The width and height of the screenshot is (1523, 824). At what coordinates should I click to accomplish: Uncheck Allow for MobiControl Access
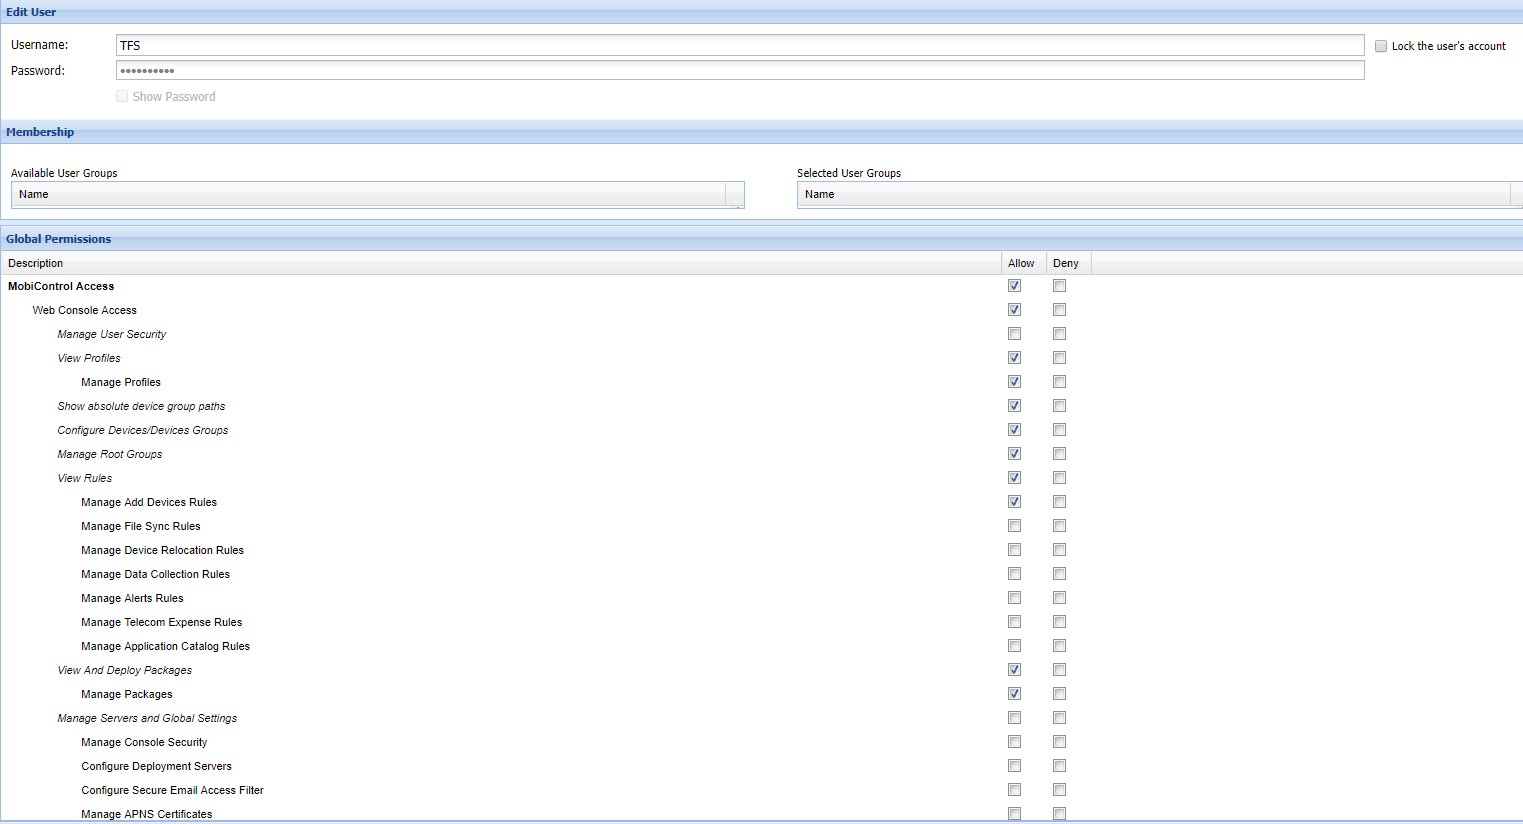(x=1014, y=286)
